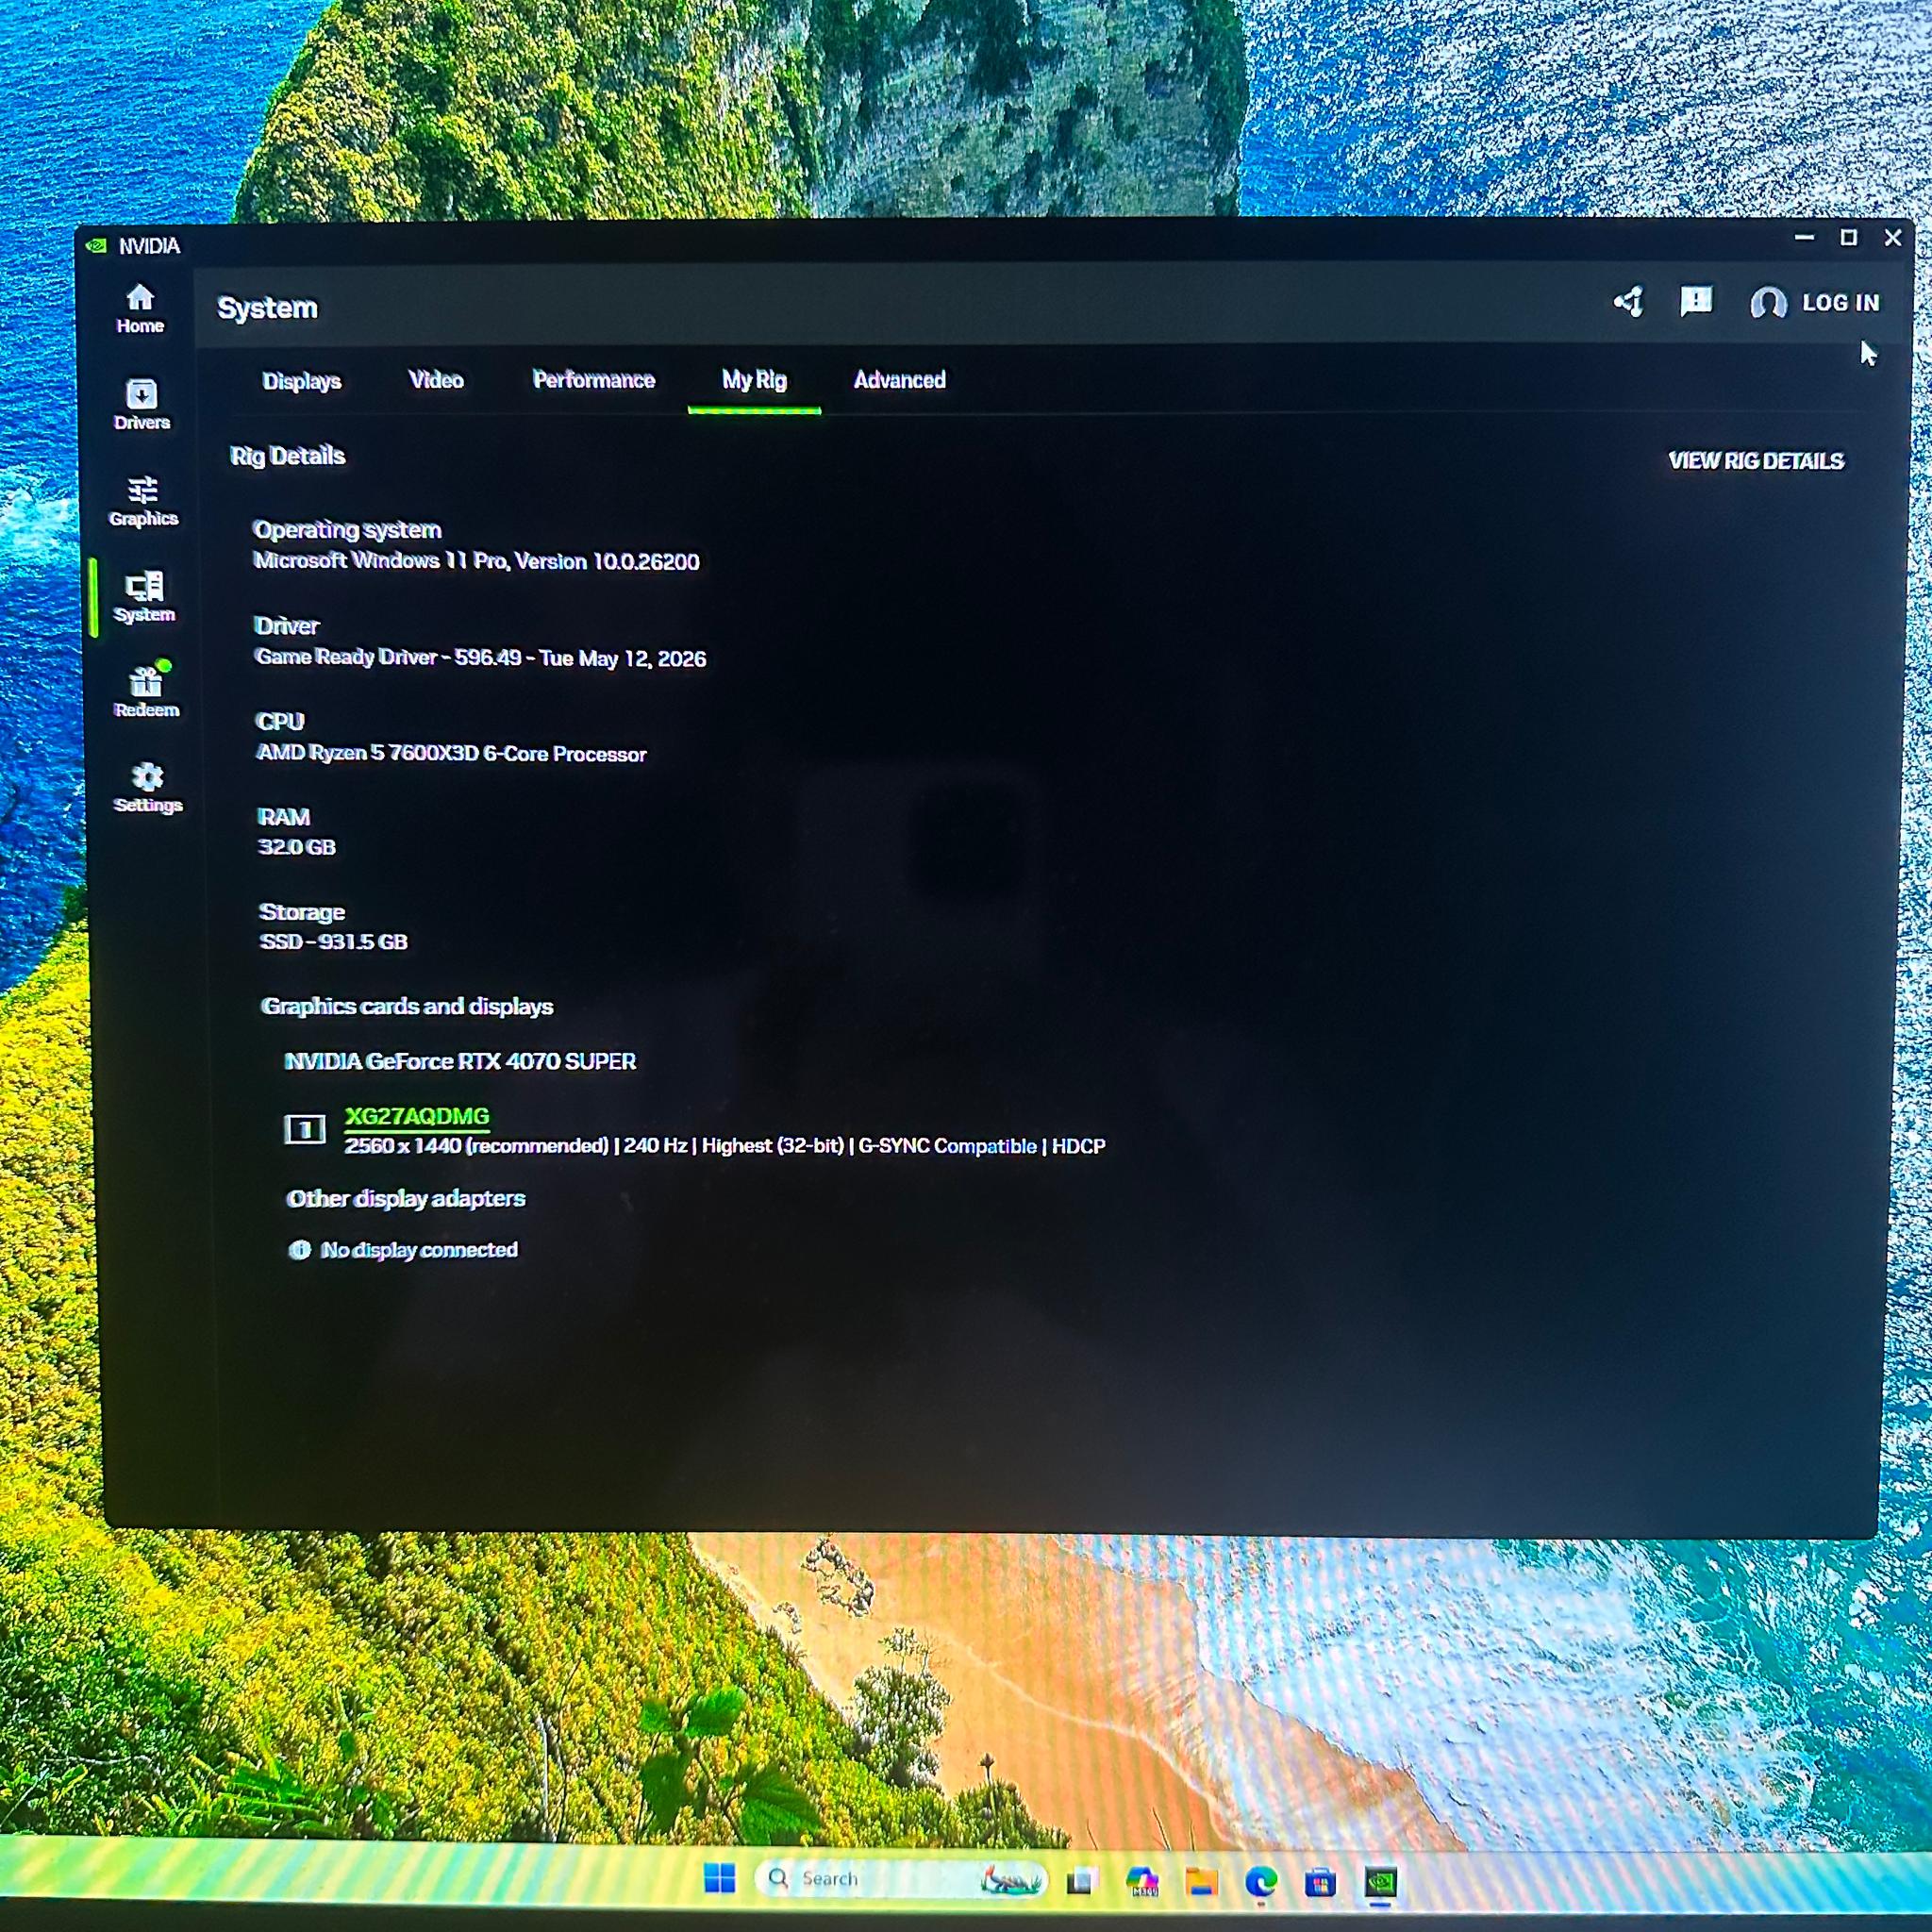
Task: Open the send feedback icon
Action: coord(1696,301)
